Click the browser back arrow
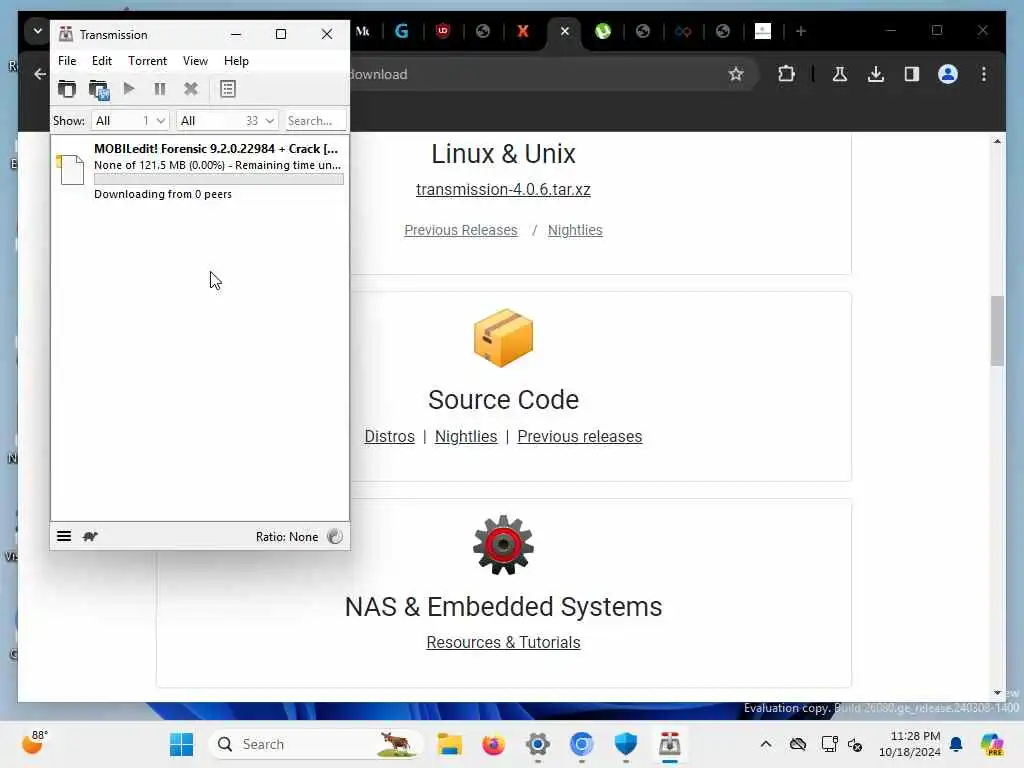Screen dimensions: 1024x768 coord(40,74)
